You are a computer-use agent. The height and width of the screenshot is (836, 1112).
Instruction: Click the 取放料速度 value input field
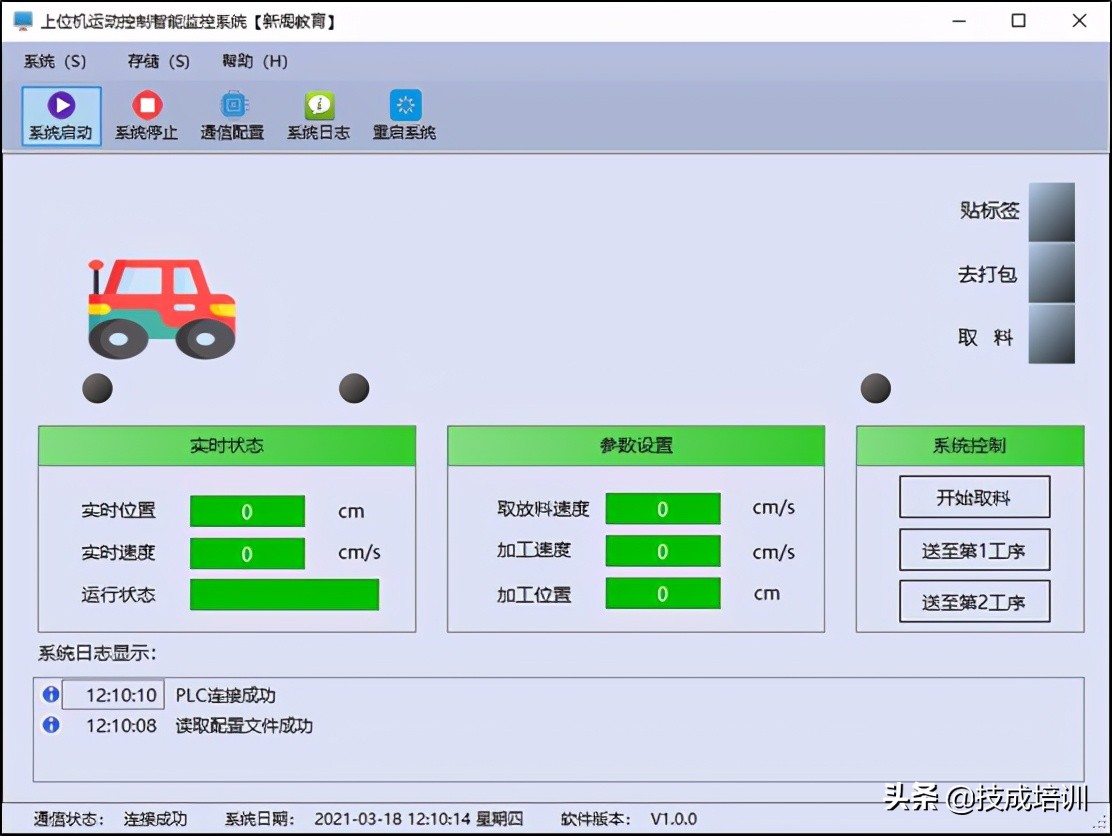662,509
